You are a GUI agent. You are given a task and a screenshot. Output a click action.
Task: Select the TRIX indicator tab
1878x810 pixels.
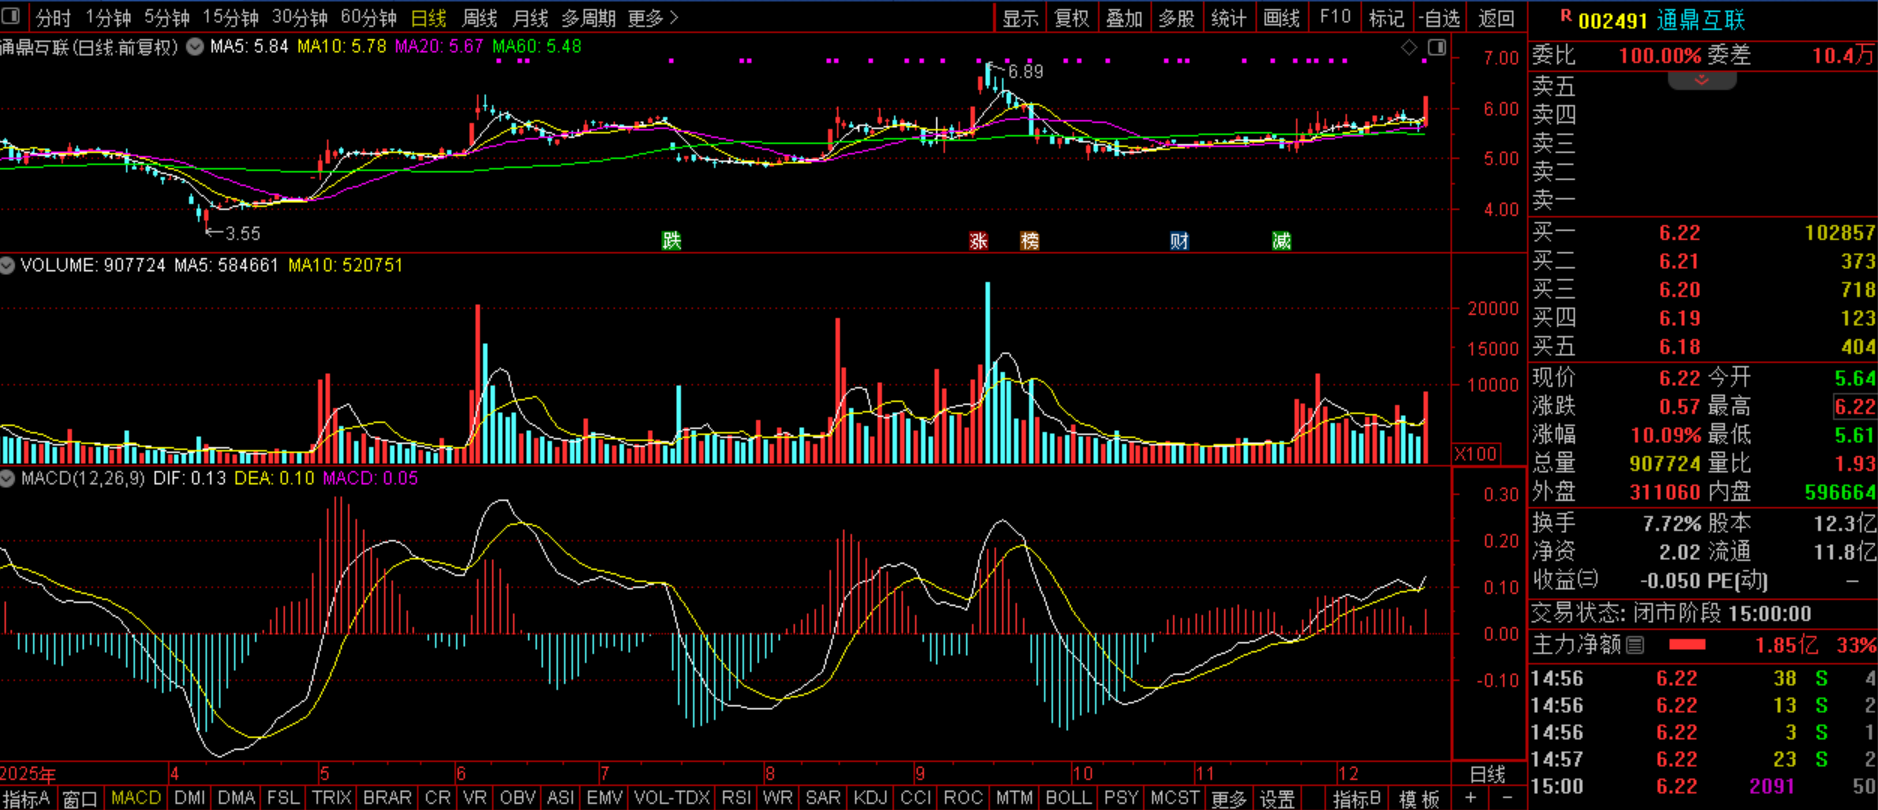click(x=332, y=798)
